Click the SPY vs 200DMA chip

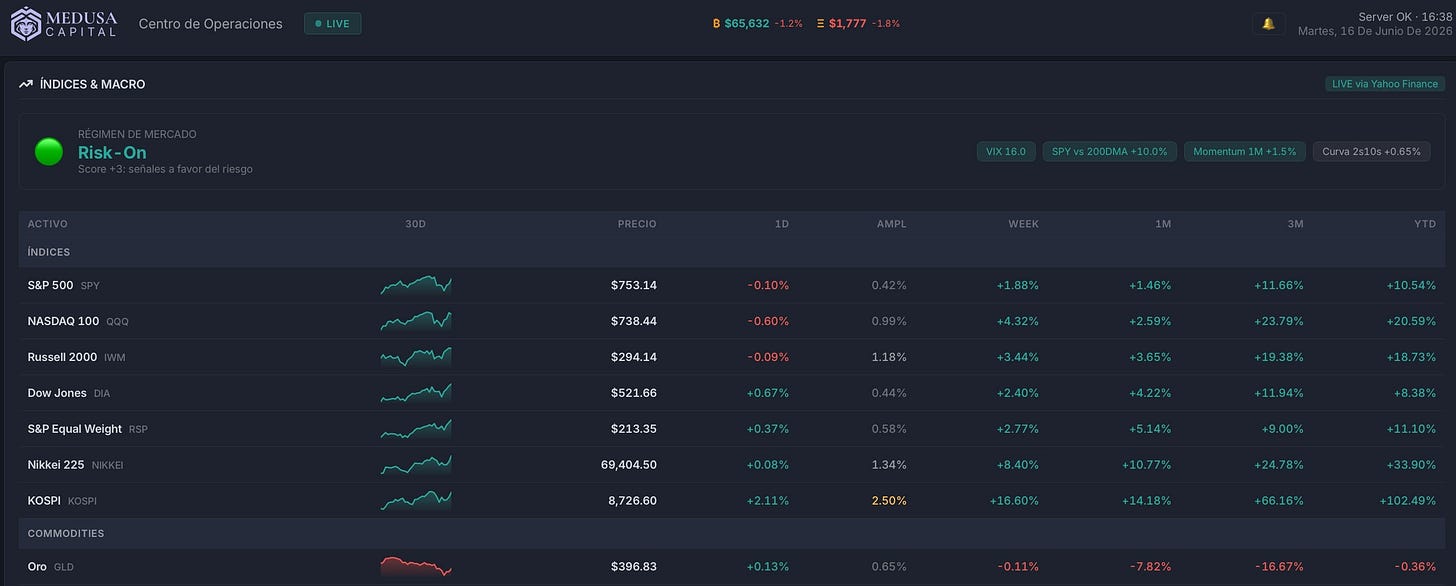click(1109, 151)
